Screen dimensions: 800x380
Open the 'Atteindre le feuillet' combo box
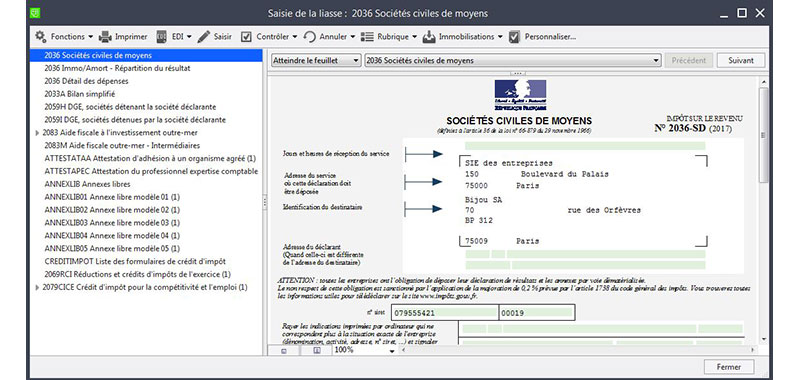pyautogui.click(x=316, y=60)
